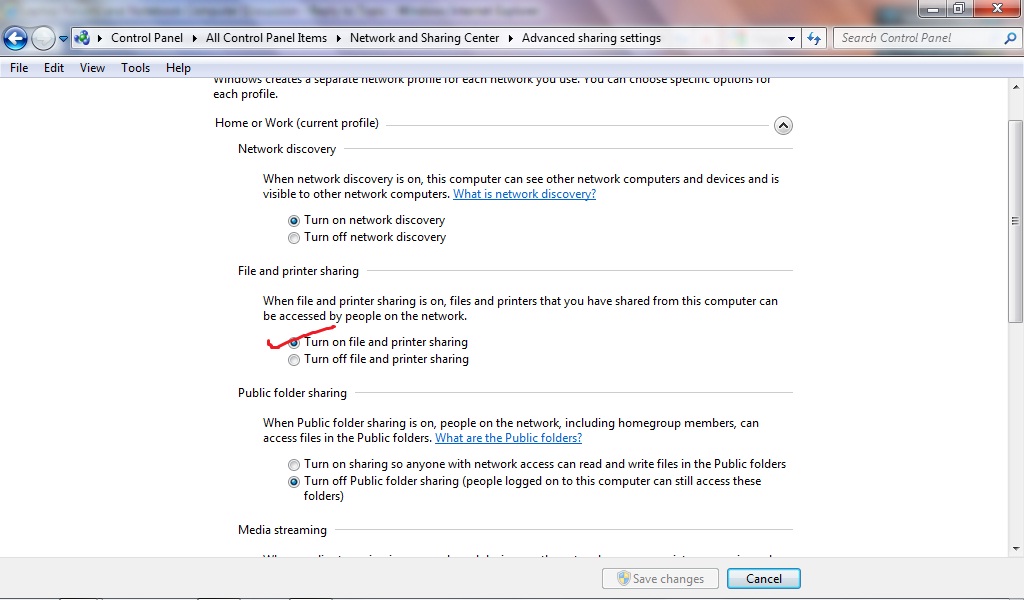Image resolution: width=1024 pixels, height=600 pixels.
Task: Click the 'File and printer sharing' heading
Action: pyautogui.click(x=298, y=271)
